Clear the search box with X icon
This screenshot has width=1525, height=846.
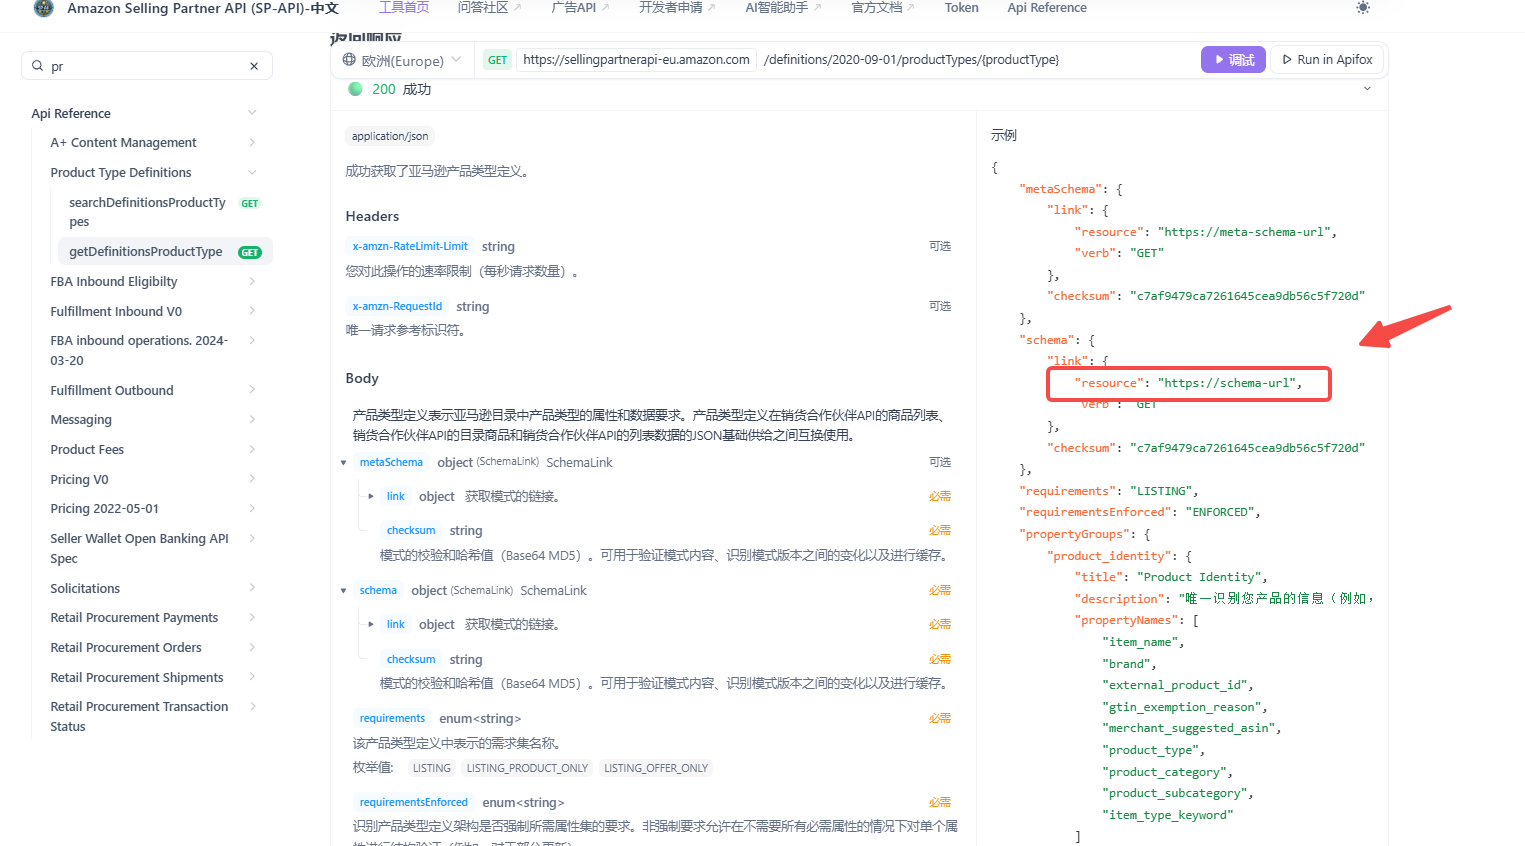pyautogui.click(x=254, y=66)
